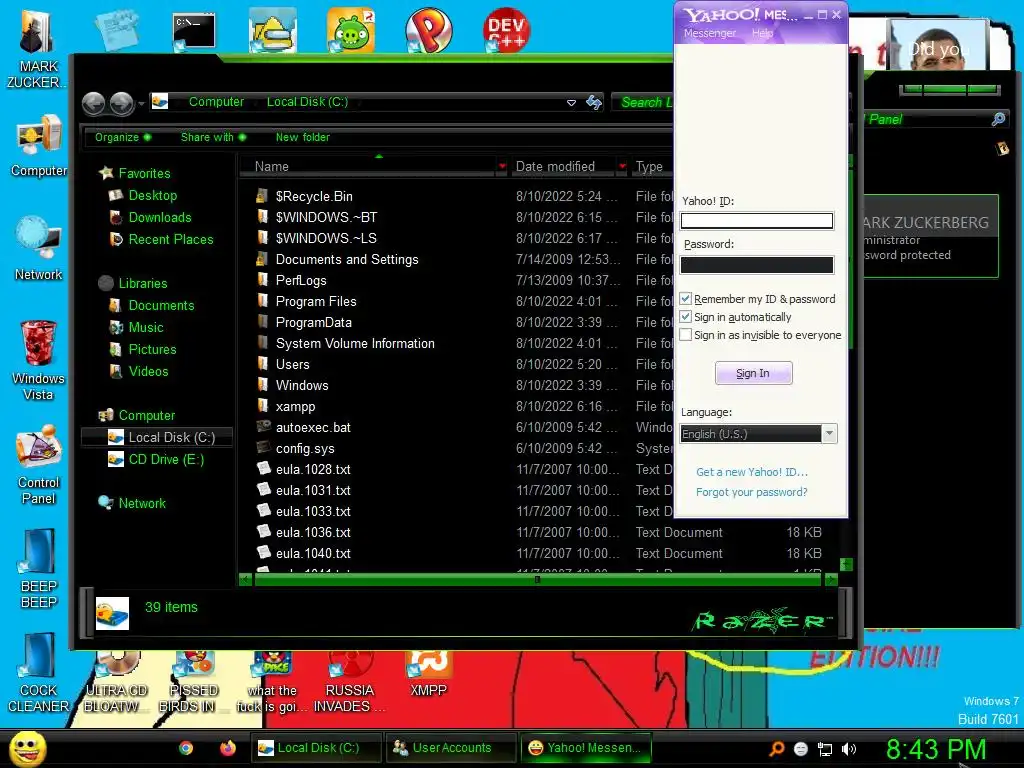Screen dimensions: 1024x768
Task: Switch to Local Disk (C:) taskbar window
Action: [316, 748]
